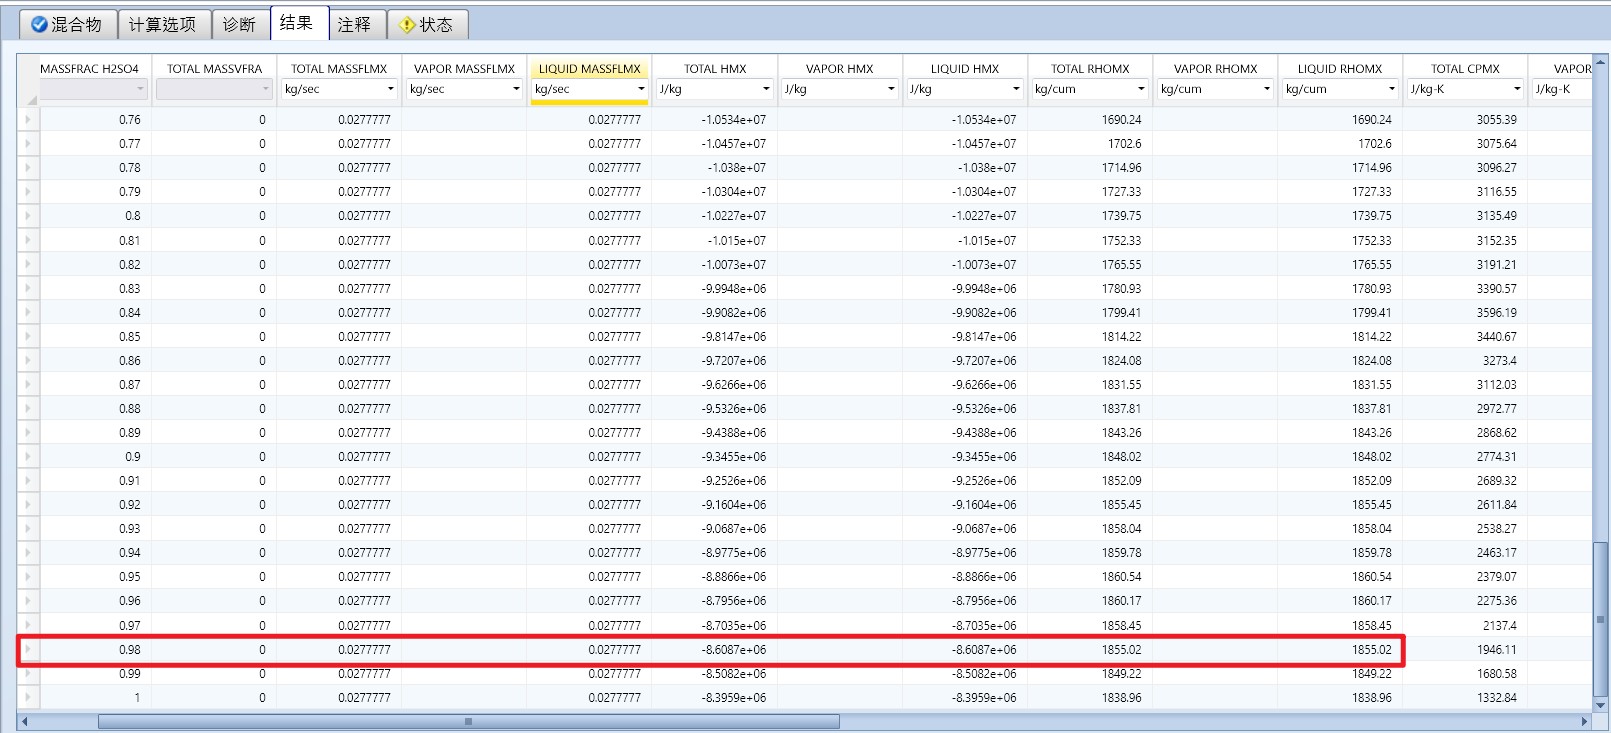Open the 混合物 tab
Screen dimensions: 1611x733
tap(68, 24)
